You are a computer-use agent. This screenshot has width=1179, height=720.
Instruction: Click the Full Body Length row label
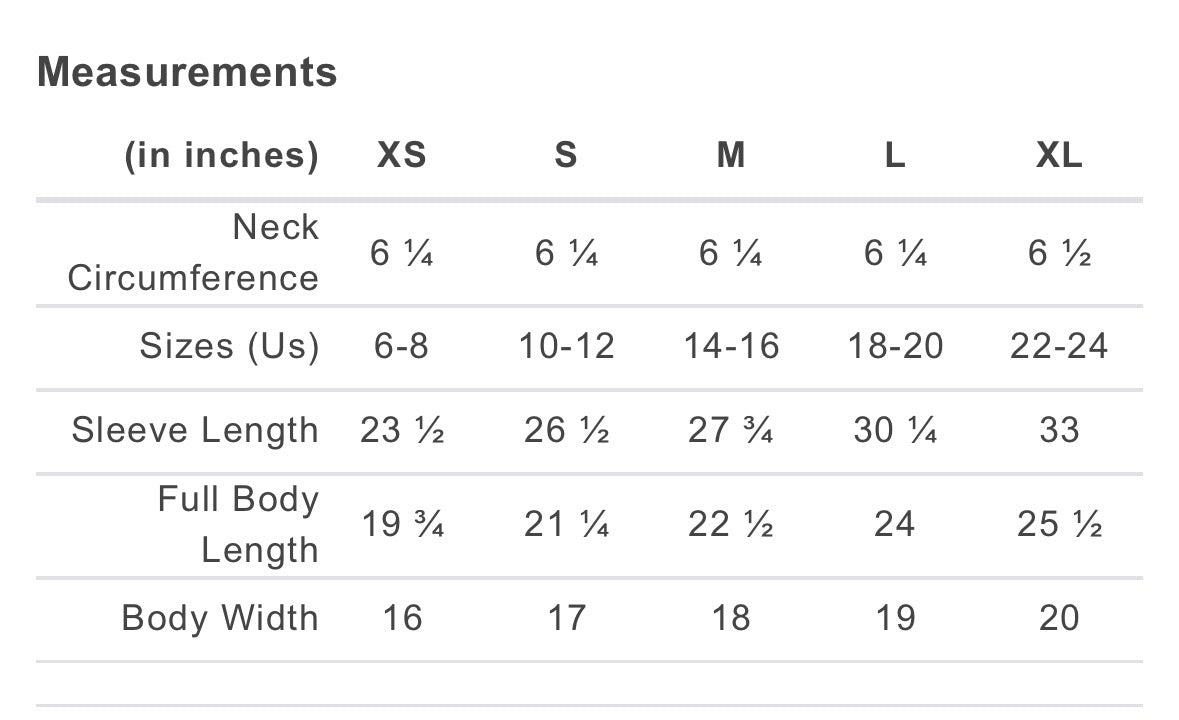point(238,524)
